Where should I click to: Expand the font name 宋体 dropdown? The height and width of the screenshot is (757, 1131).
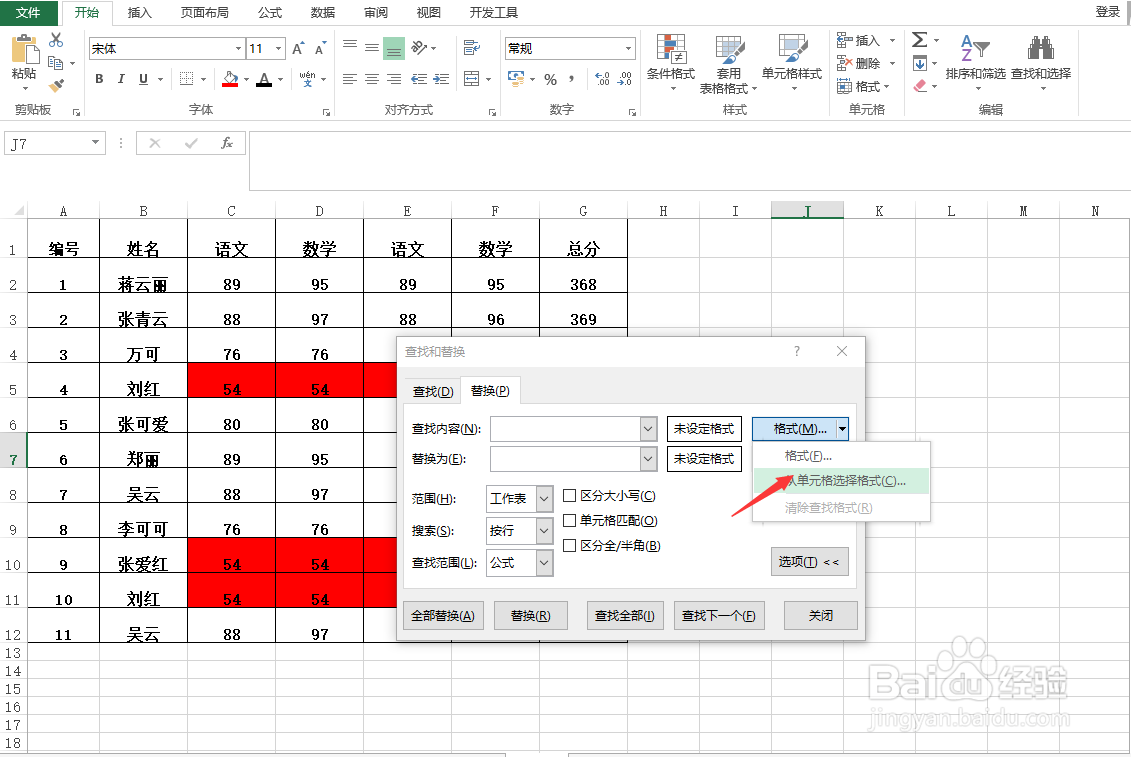(x=238, y=48)
